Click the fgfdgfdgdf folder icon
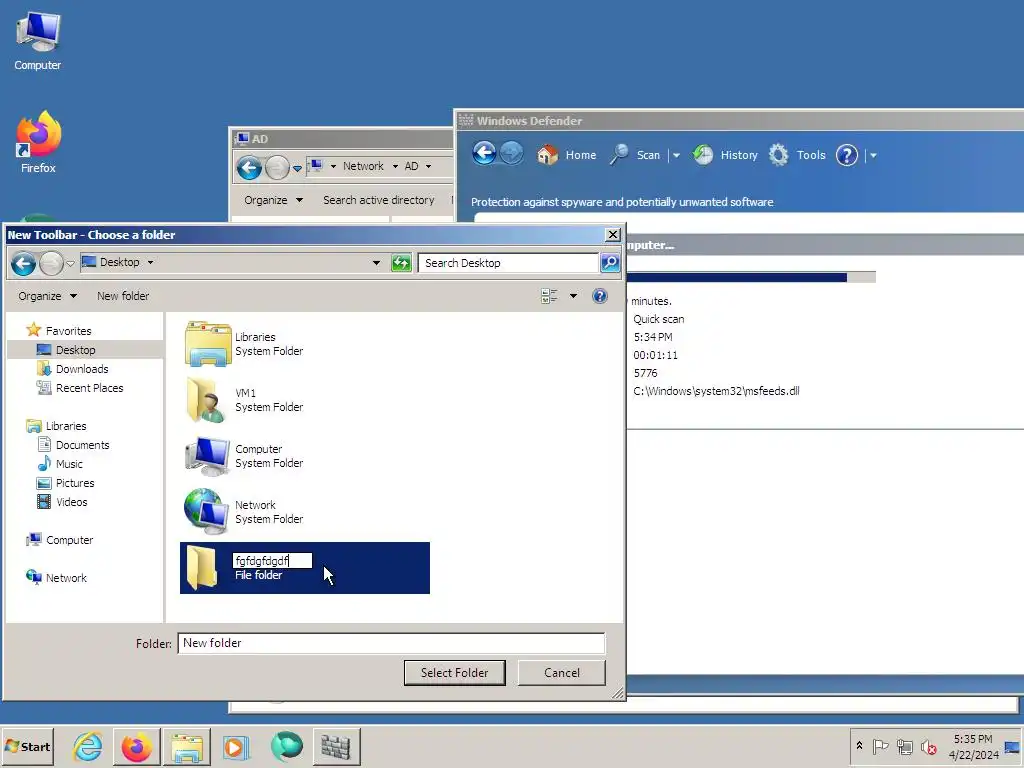Screen dimensions: 1024x768 pos(202,568)
